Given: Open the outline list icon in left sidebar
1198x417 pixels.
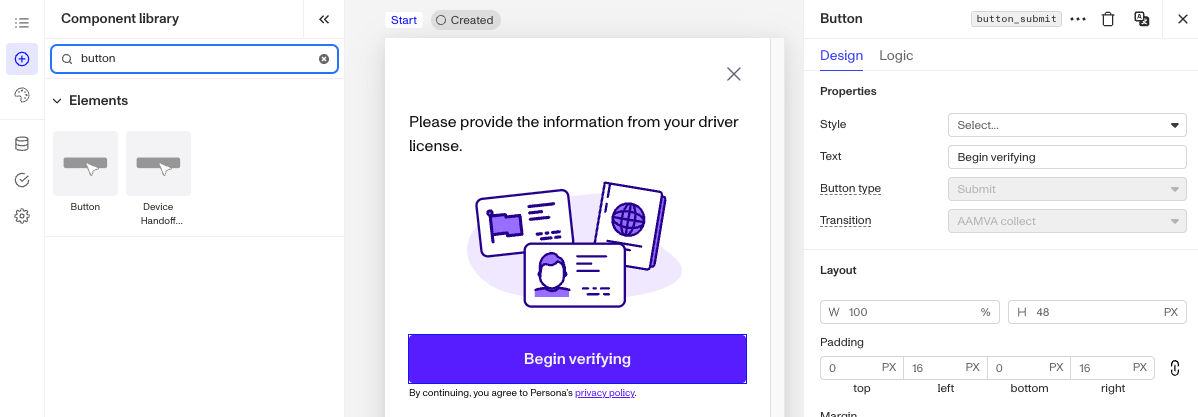Looking at the screenshot, I should coord(21,23).
